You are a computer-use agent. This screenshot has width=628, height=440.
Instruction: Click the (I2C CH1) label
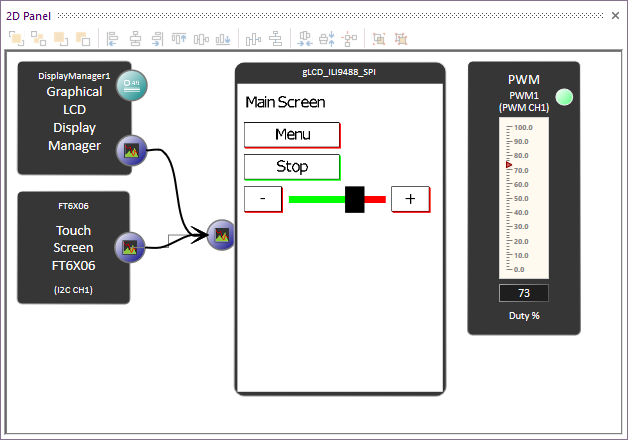point(73,289)
